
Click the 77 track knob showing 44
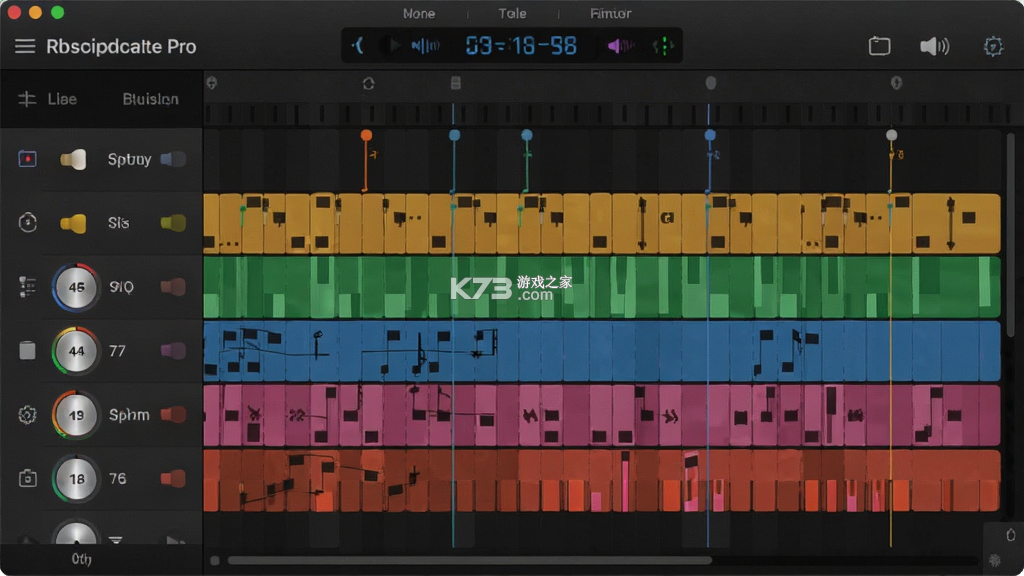coord(76,351)
